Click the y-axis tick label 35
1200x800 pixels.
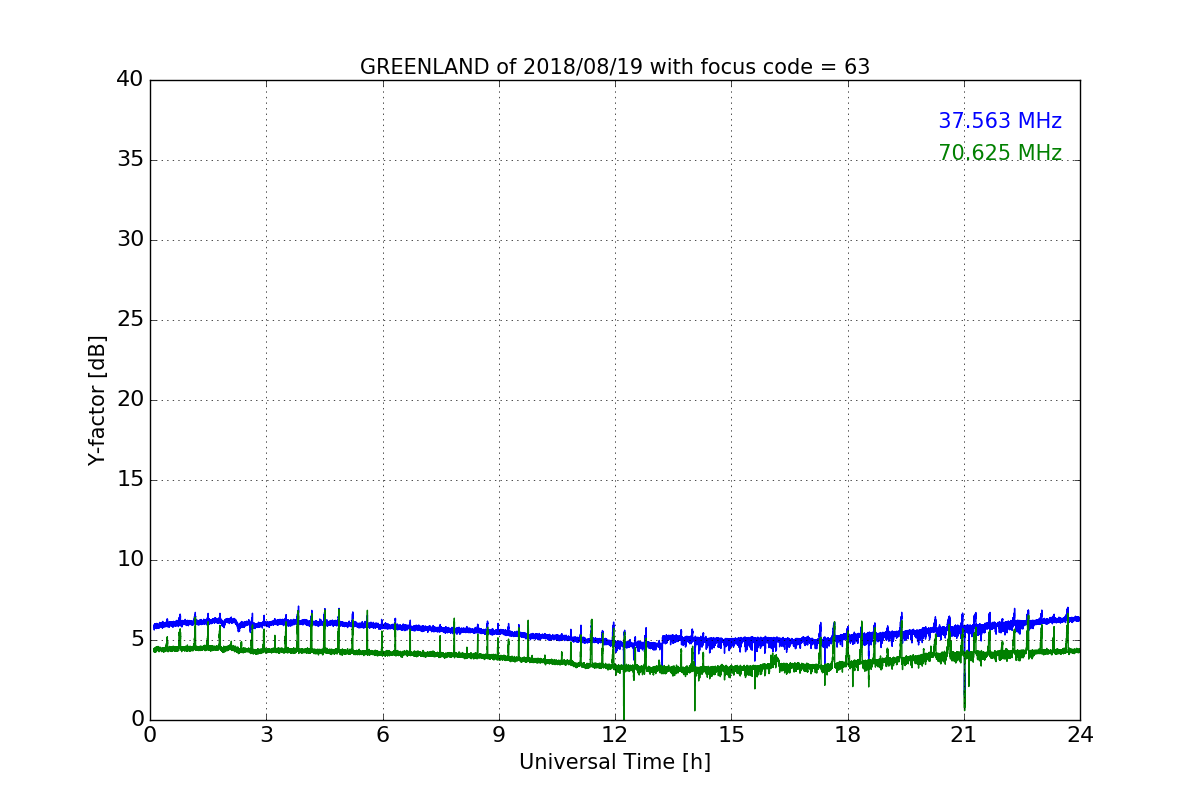pyautogui.click(x=130, y=160)
